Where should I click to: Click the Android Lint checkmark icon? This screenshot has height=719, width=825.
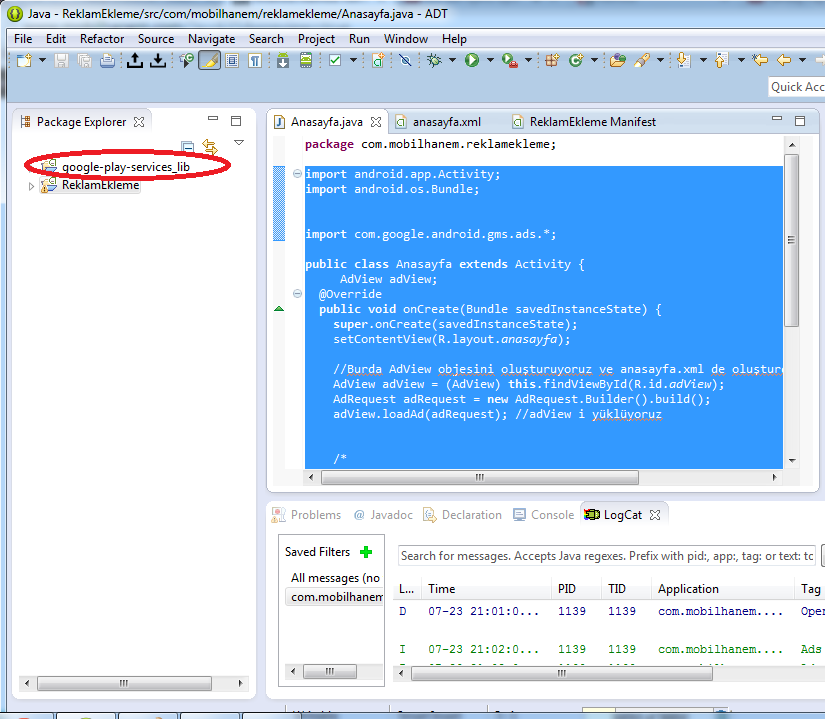pyautogui.click(x=335, y=60)
